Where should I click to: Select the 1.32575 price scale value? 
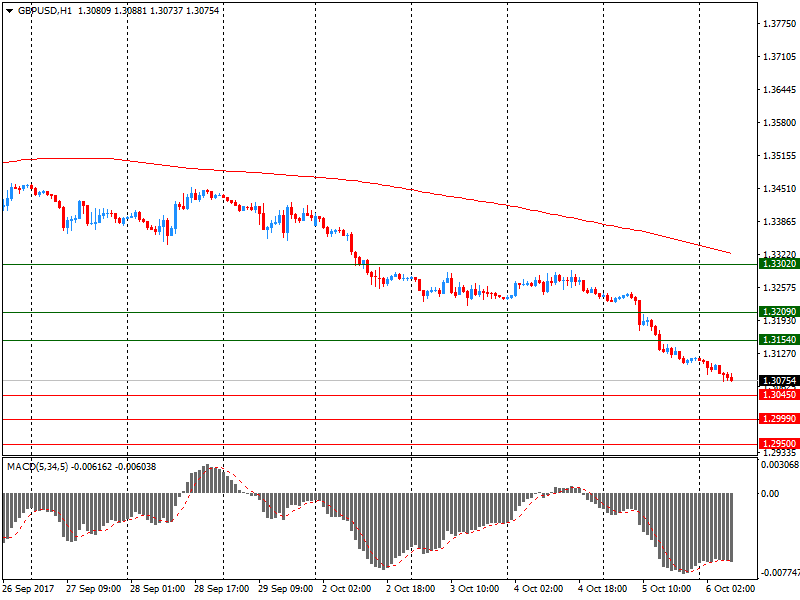point(779,288)
